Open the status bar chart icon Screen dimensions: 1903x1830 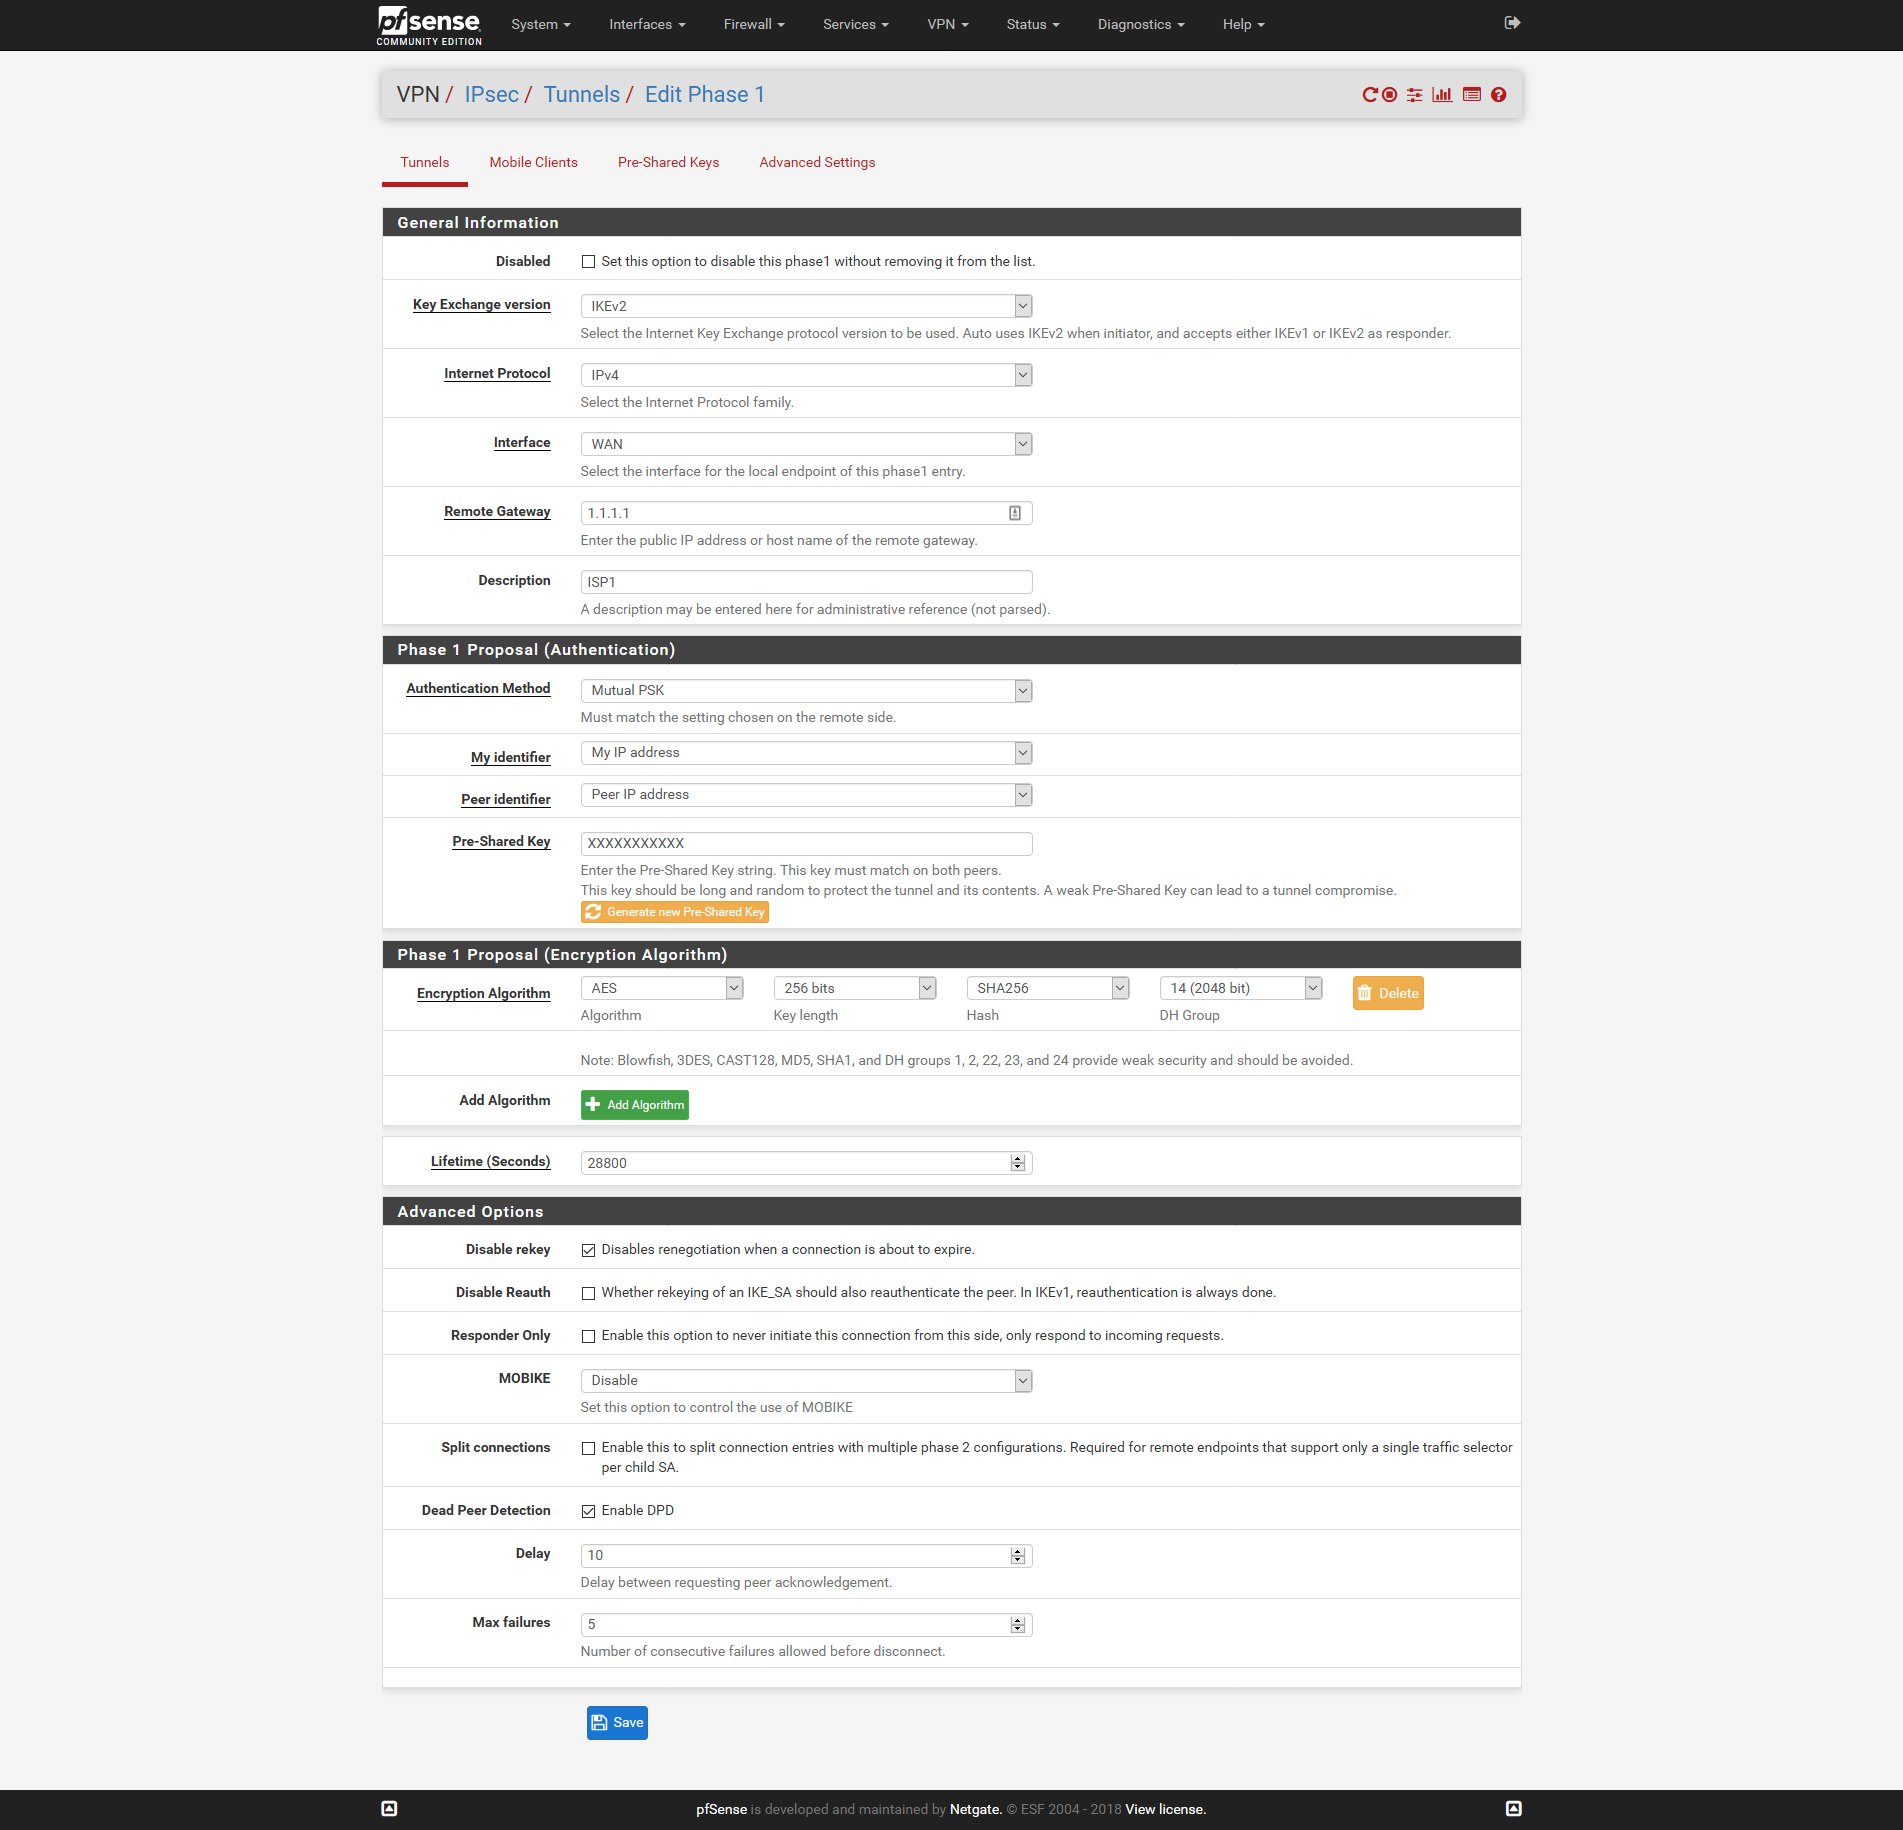(x=1442, y=95)
